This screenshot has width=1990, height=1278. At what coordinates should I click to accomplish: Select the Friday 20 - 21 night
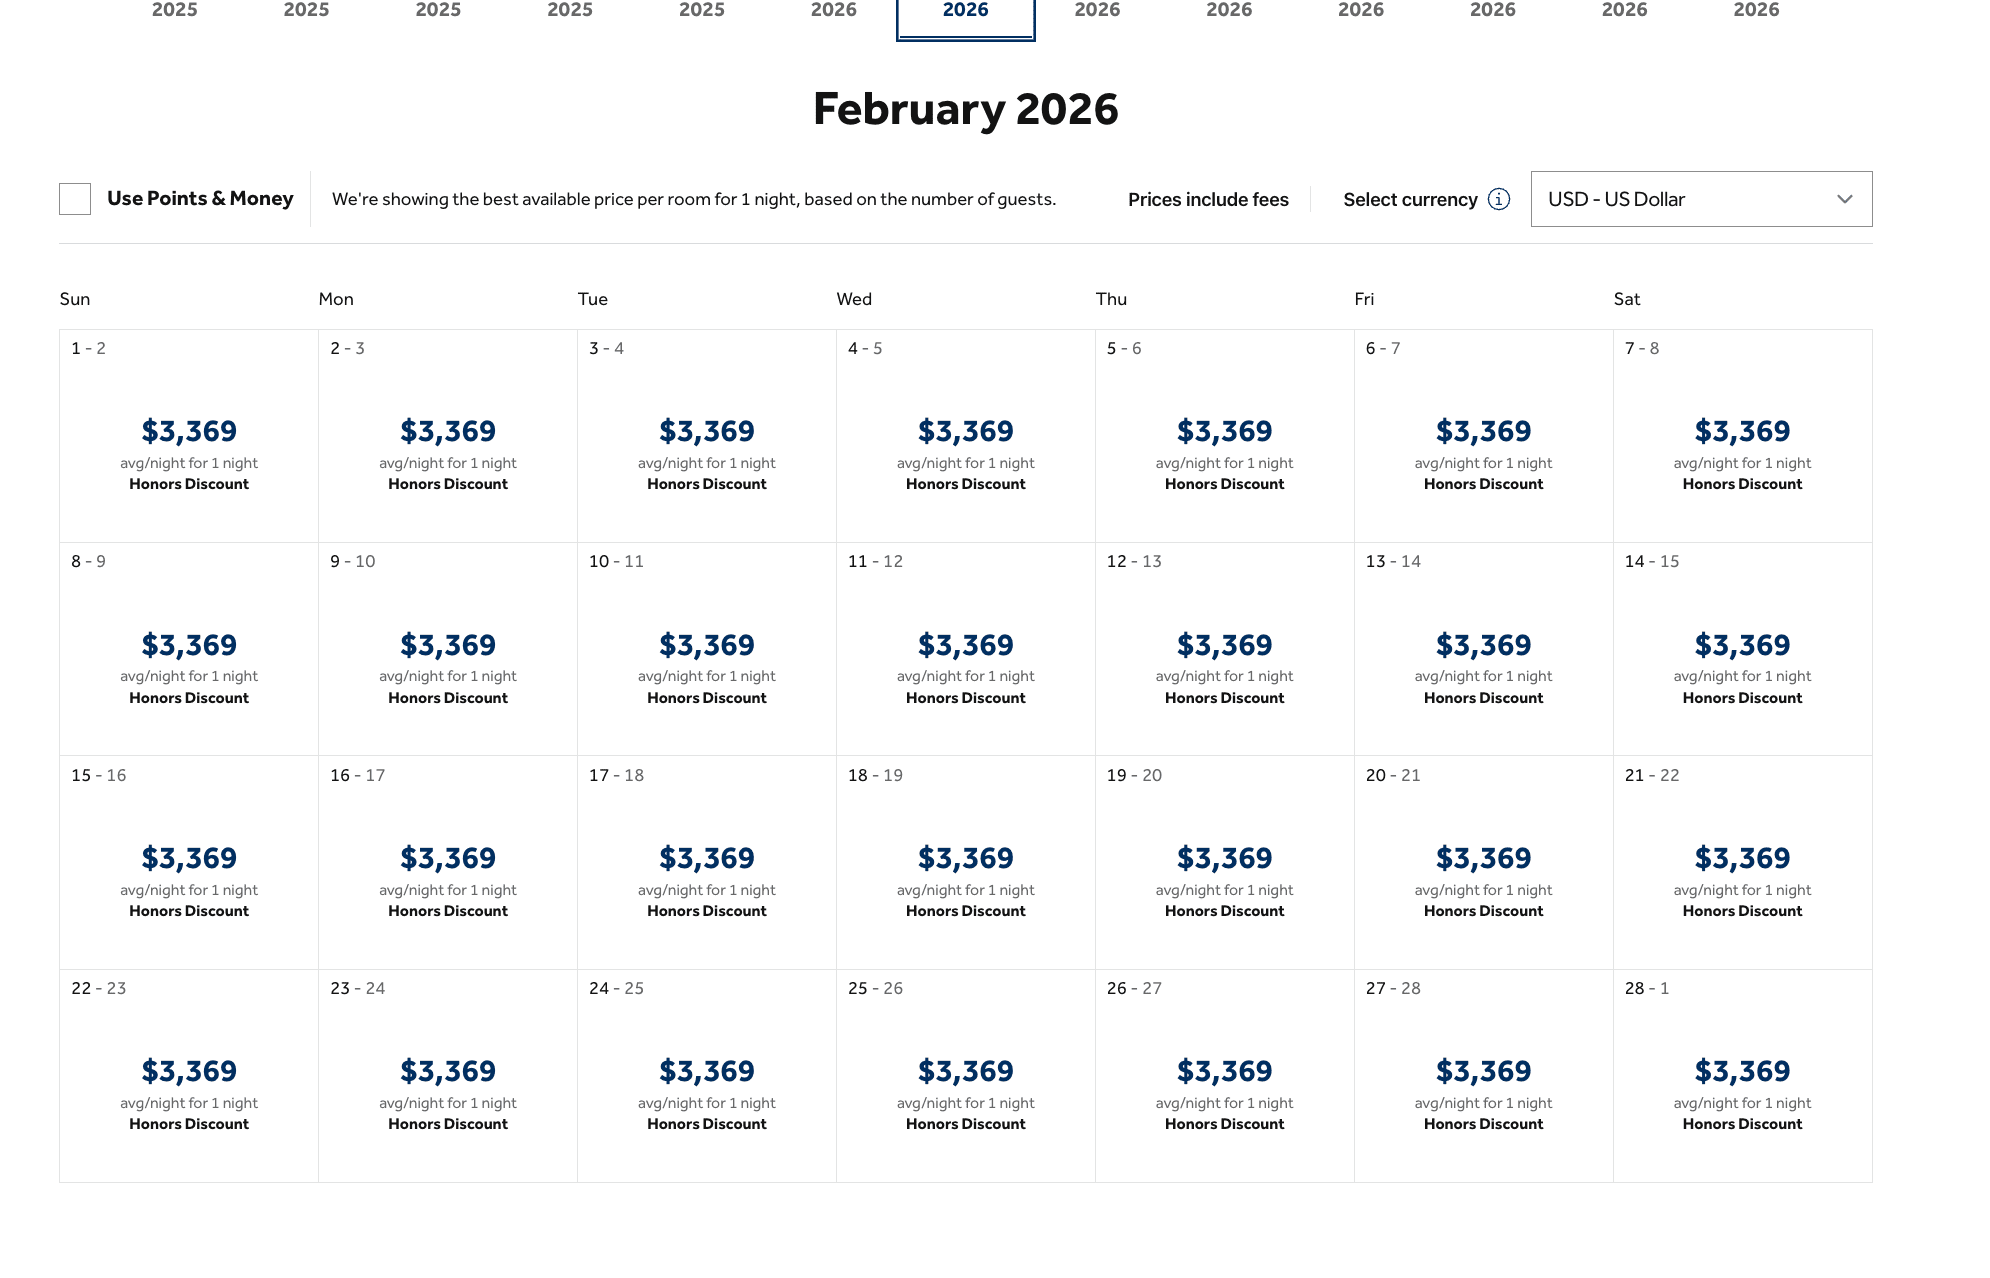tap(1483, 862)
